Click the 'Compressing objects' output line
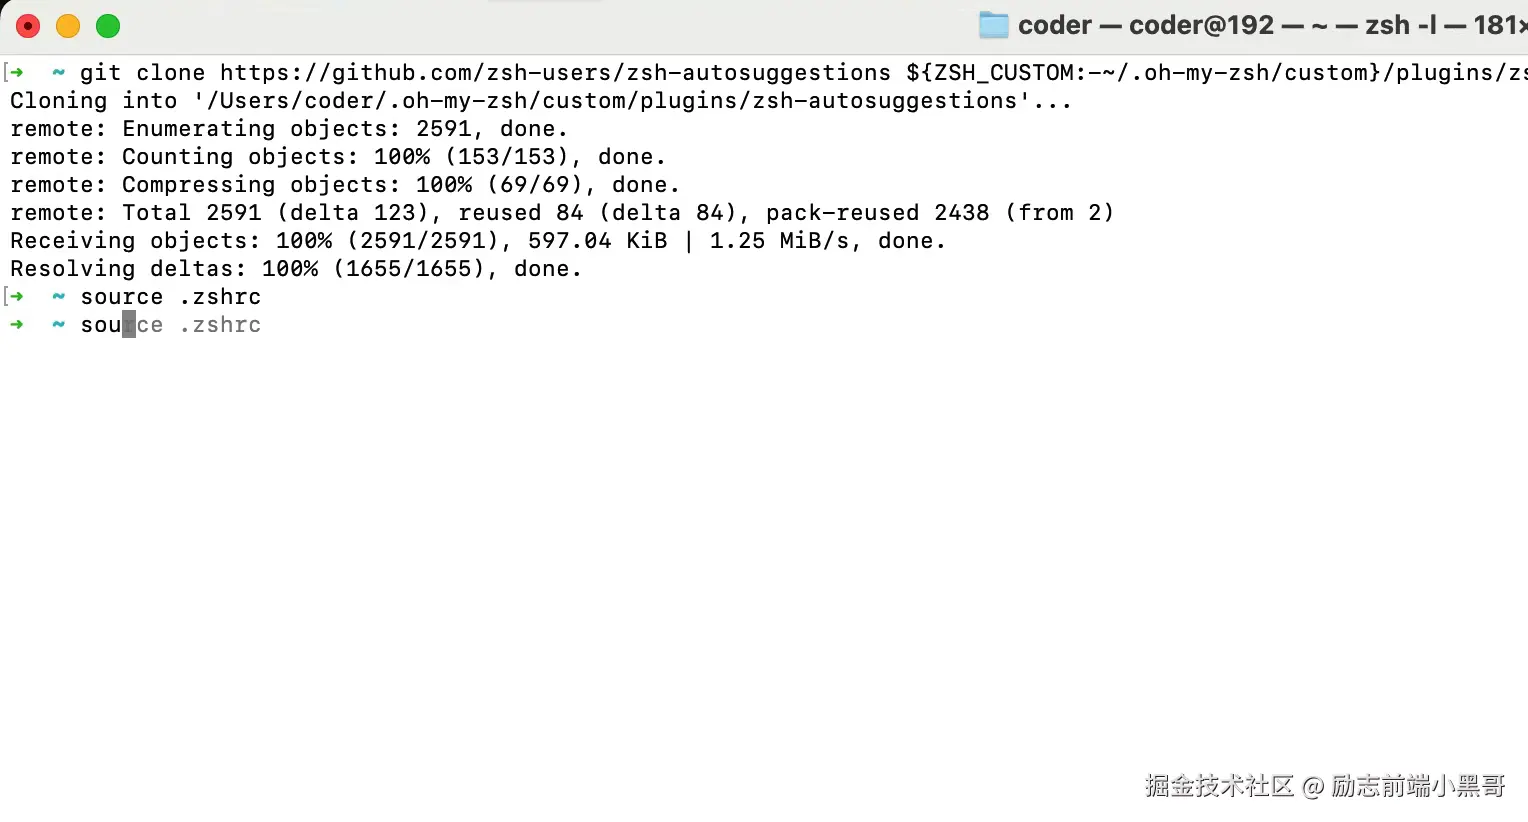Screen dimensions: 1528x822 [345, 185]
